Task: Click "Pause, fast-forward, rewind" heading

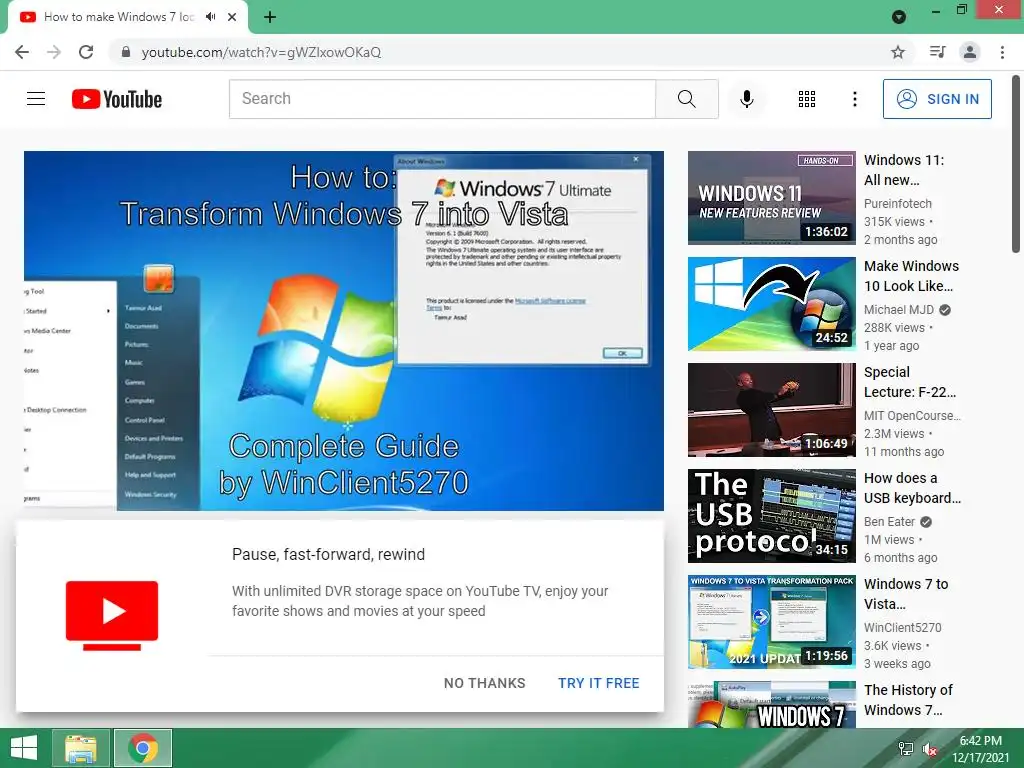Action: click(x=328, y=554)
